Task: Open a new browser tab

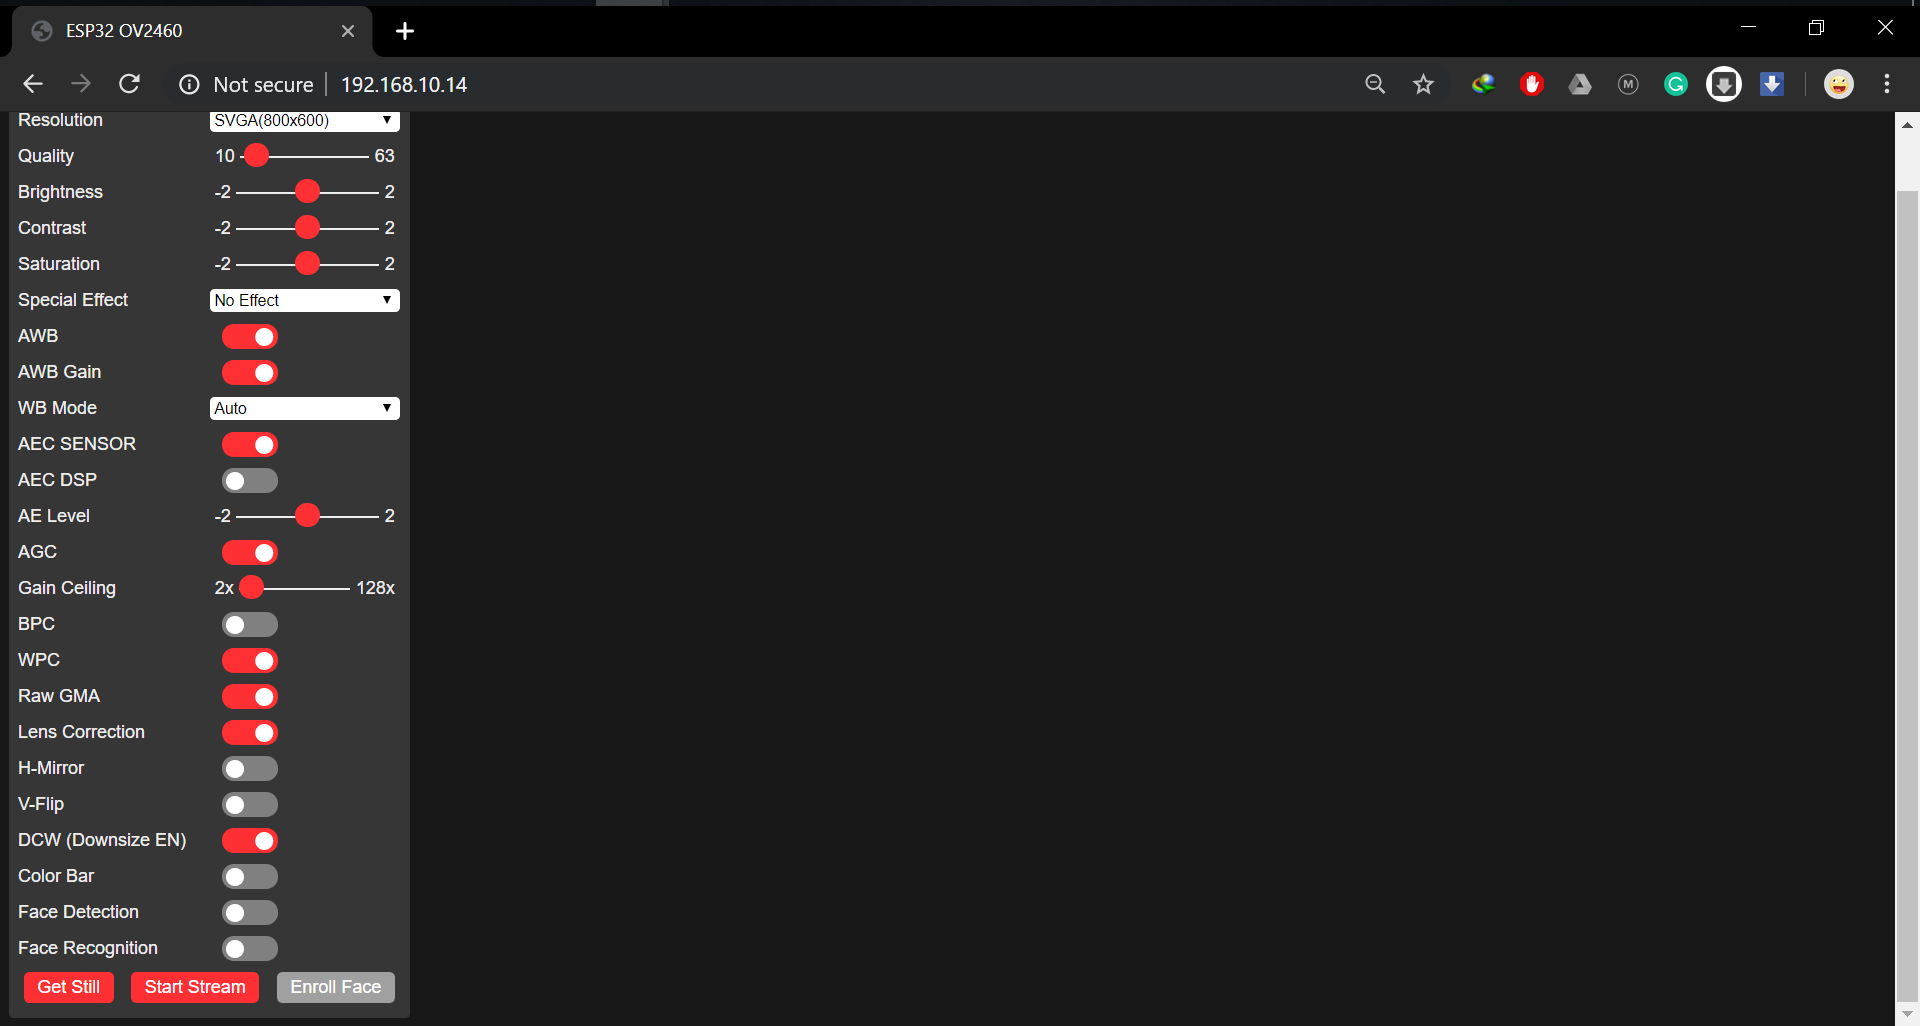Action: (x=404, y=31)
